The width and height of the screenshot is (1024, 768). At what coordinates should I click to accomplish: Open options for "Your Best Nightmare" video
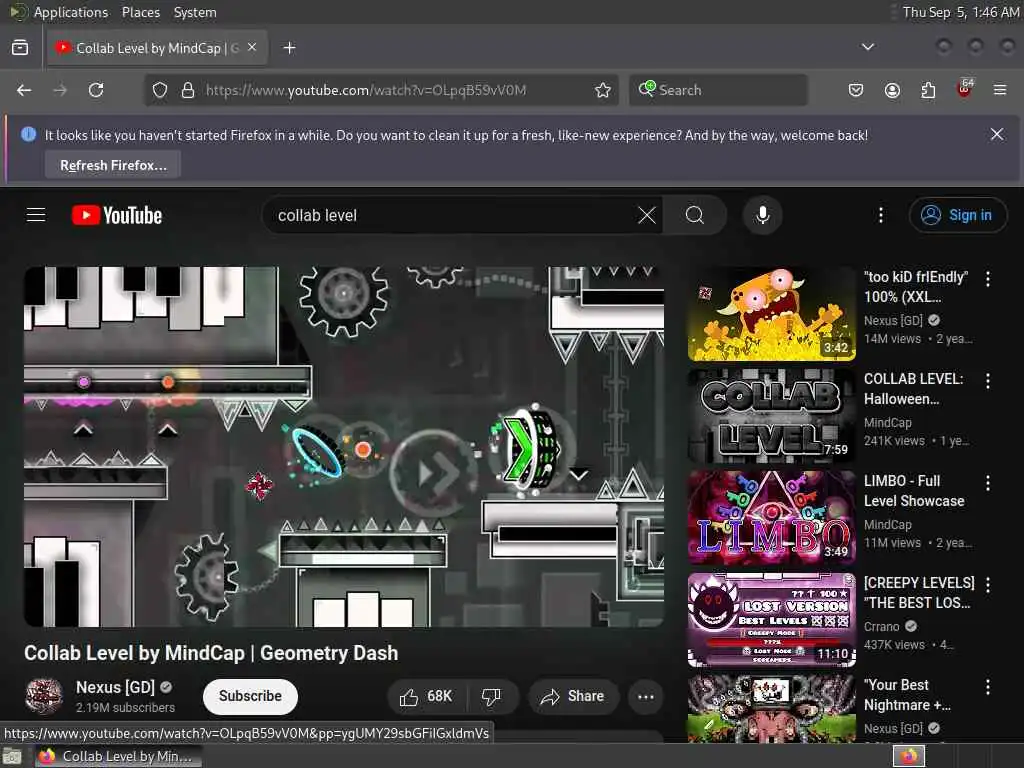988,686
